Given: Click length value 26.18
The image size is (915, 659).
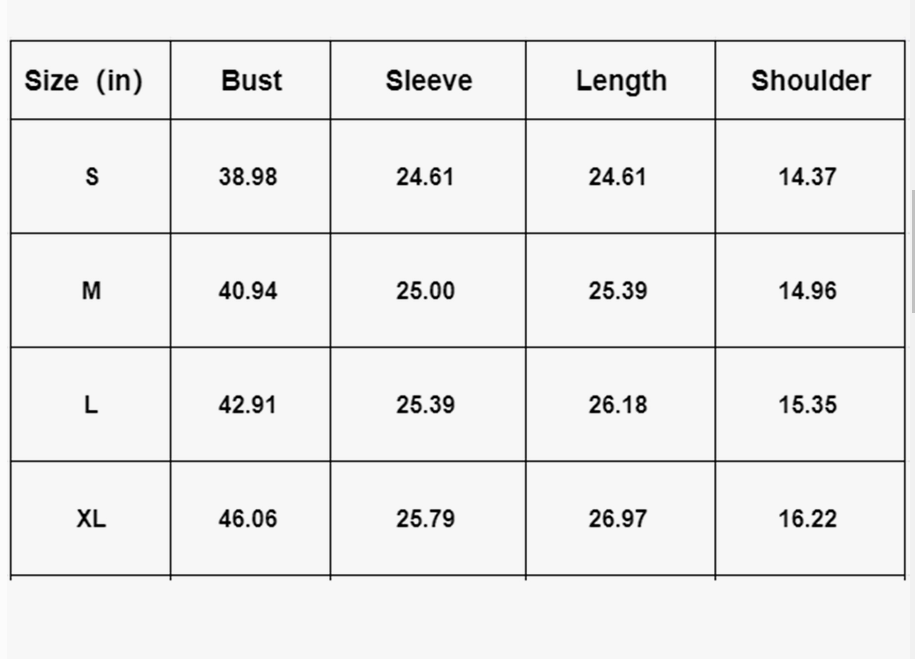Looking at the screenshot, I should point(618,405).
